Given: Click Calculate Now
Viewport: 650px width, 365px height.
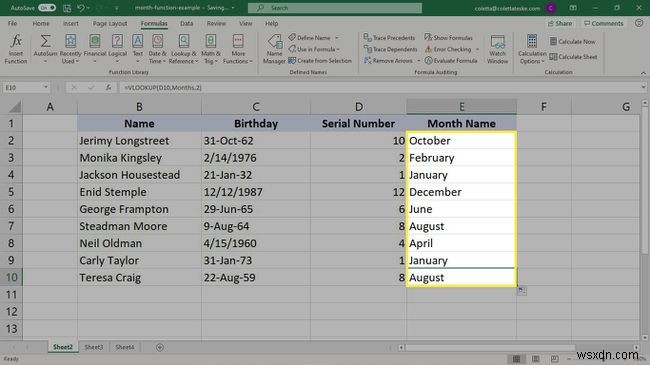Looking at the screenshot, I should pyautogui.click(x=572, y=41).
